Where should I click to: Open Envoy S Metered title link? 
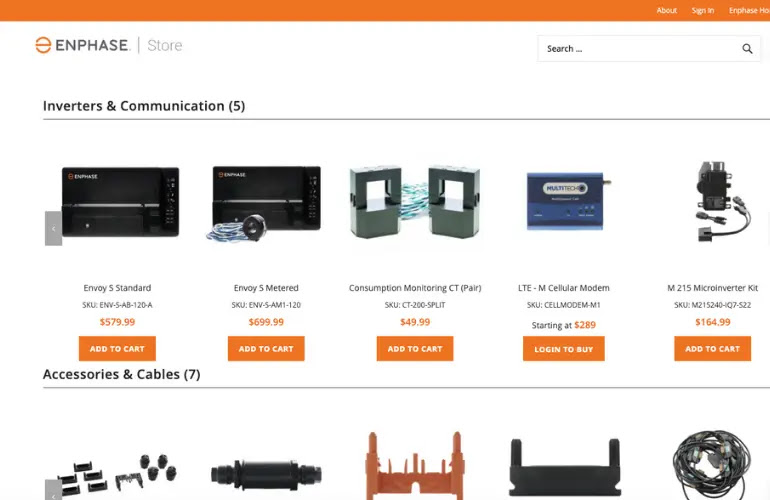pyautogui.click(x=266, y=288)
